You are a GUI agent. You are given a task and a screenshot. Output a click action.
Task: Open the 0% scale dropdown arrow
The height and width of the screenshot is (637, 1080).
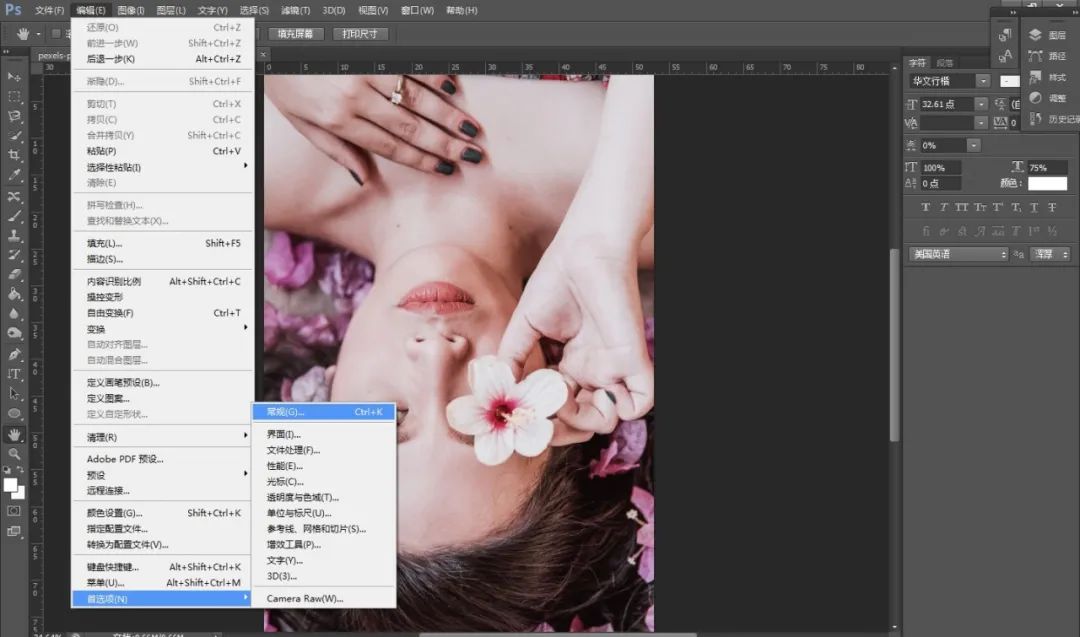tap(973, 145)
